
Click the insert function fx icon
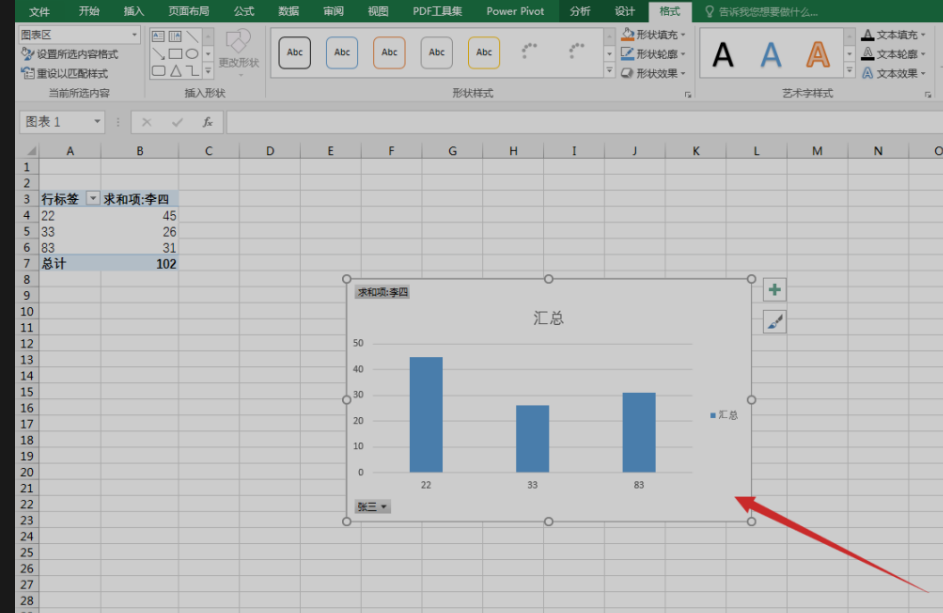tap(207, 122)
